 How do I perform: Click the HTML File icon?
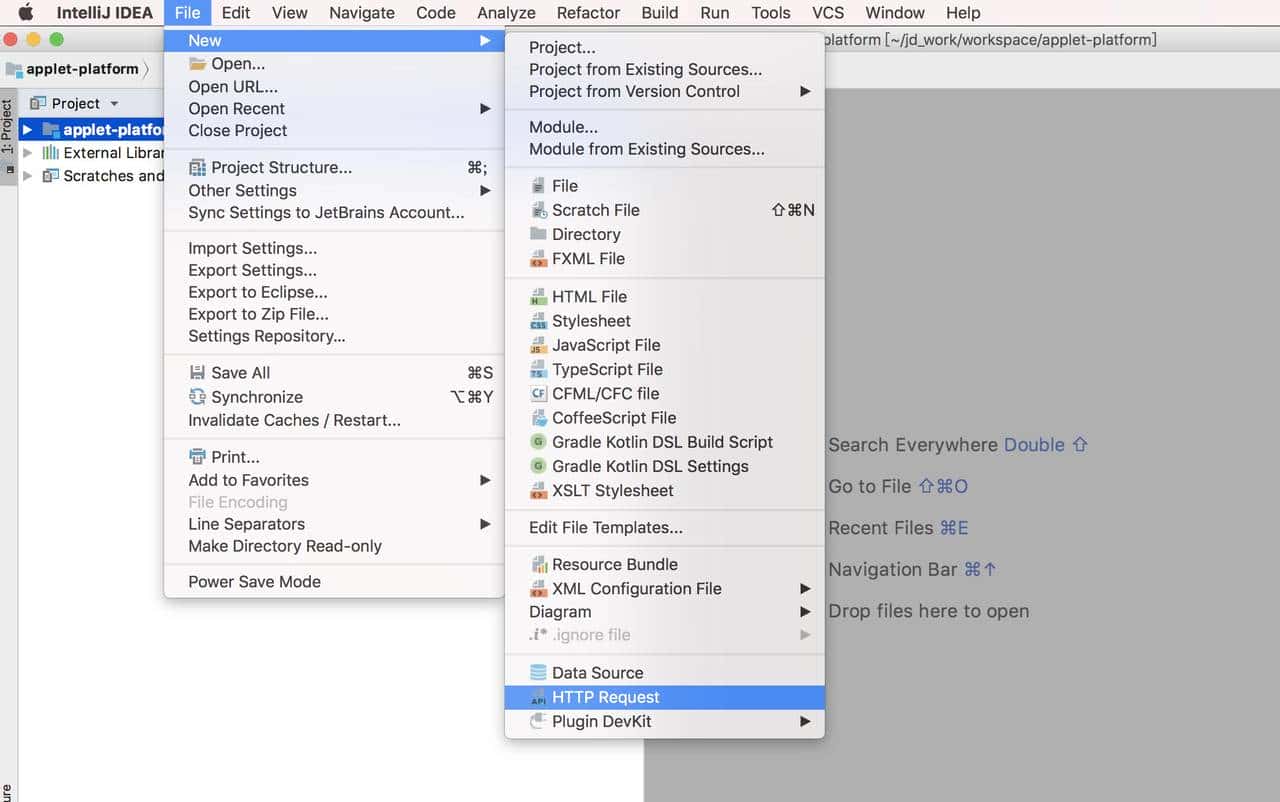[x=538, y=297]
